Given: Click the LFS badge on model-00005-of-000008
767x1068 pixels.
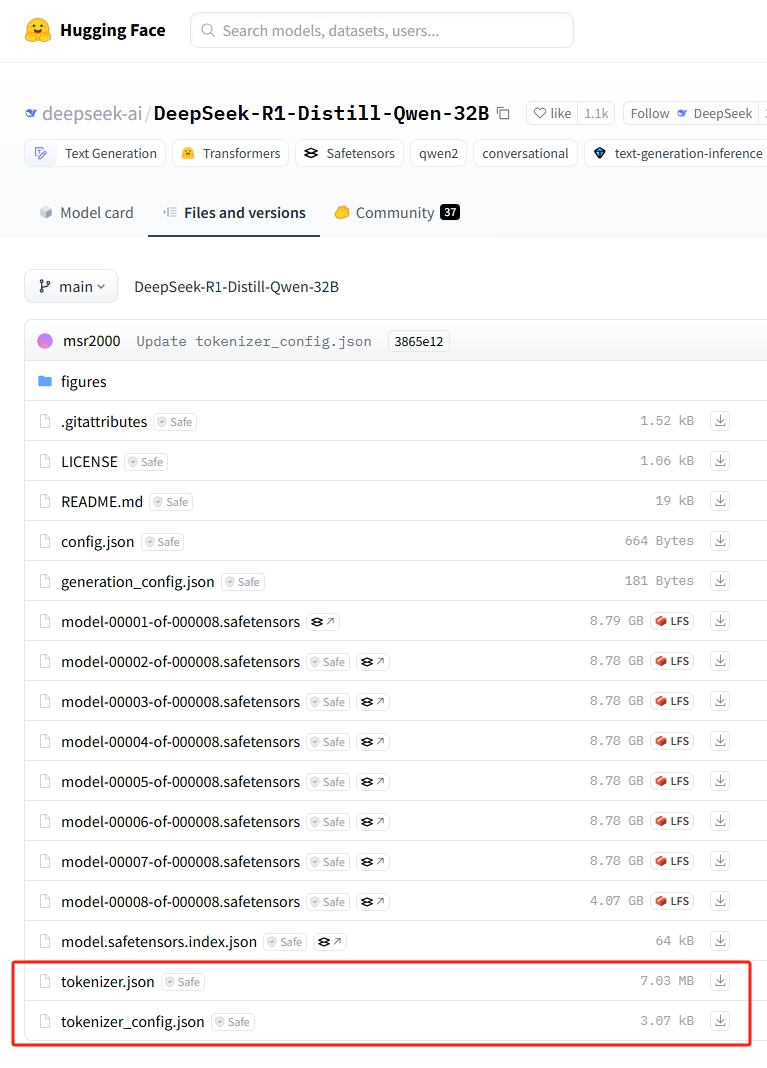Looking at the screenshot, I should pos(672,781).
